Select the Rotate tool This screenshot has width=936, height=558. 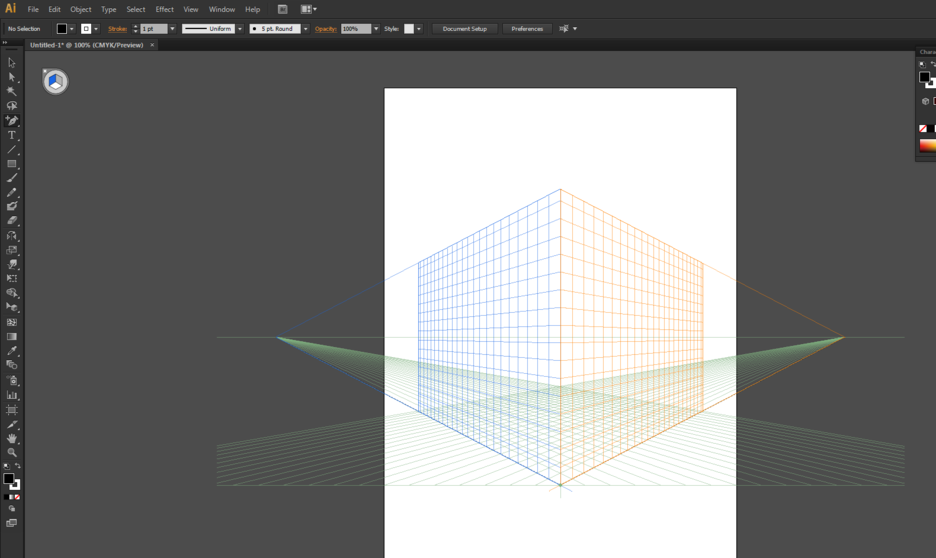11,236
